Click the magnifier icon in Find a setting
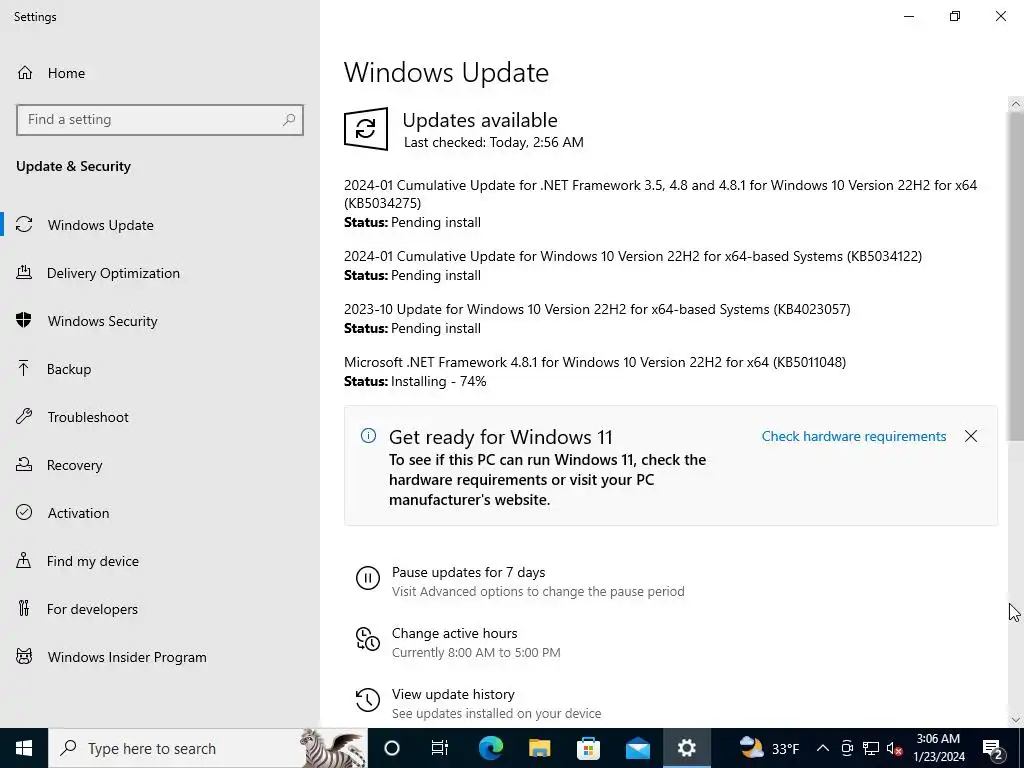 289,120
